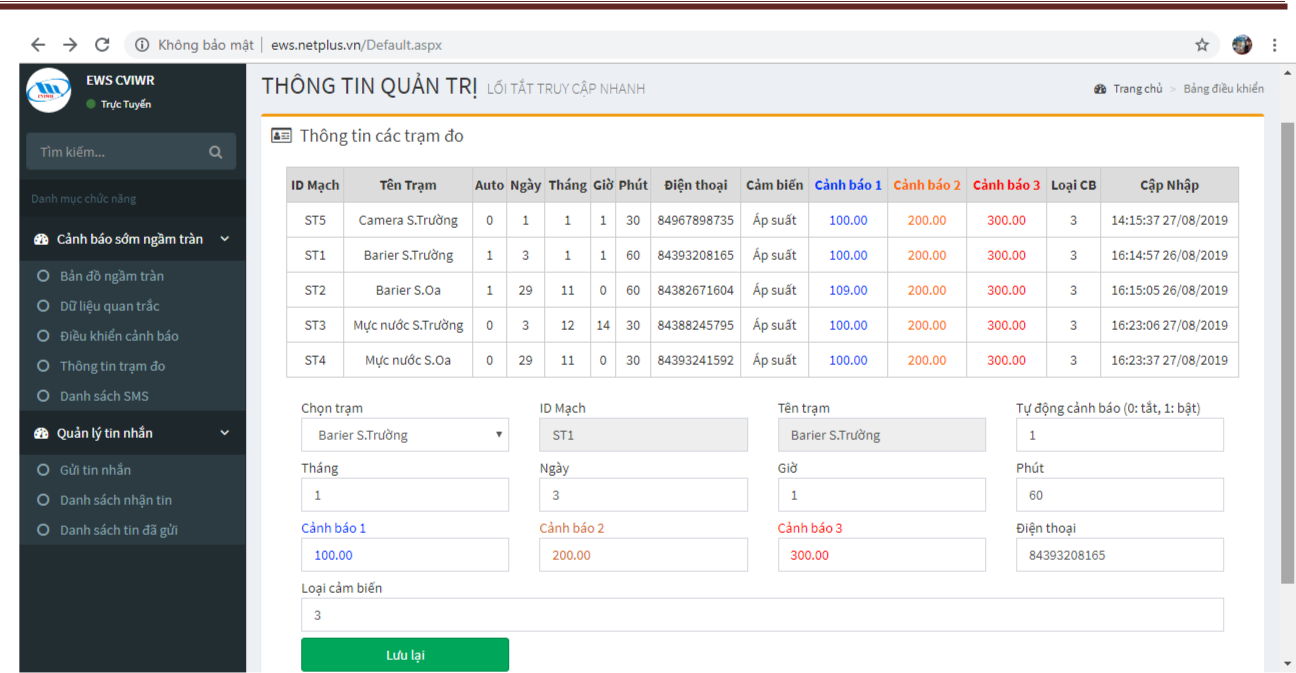Click the Tên trạm field showing Barier S.Trường

[x=882, y=435]
